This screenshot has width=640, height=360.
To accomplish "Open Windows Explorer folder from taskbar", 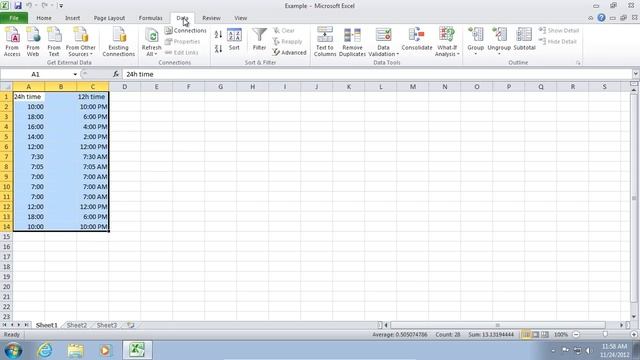I will pos(76,350).
